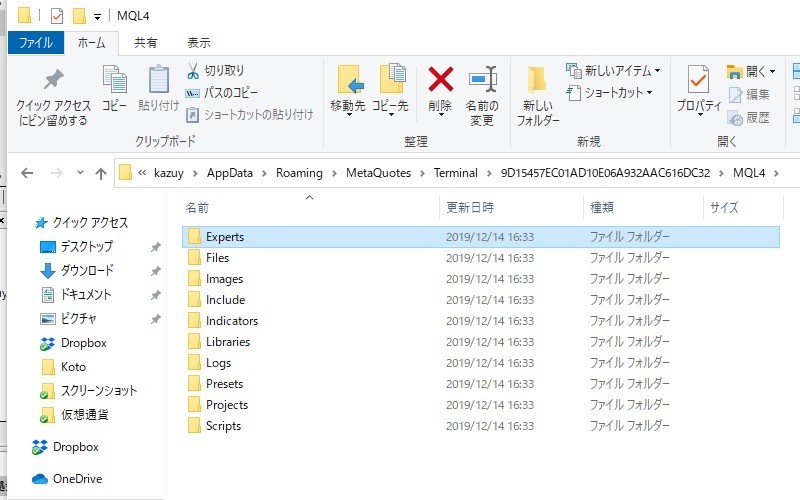Image resolution: width=800 pixels, height=500 pixels.
Task: Click Roaming in address breadcrumb
Action: (x=299, y=173)
